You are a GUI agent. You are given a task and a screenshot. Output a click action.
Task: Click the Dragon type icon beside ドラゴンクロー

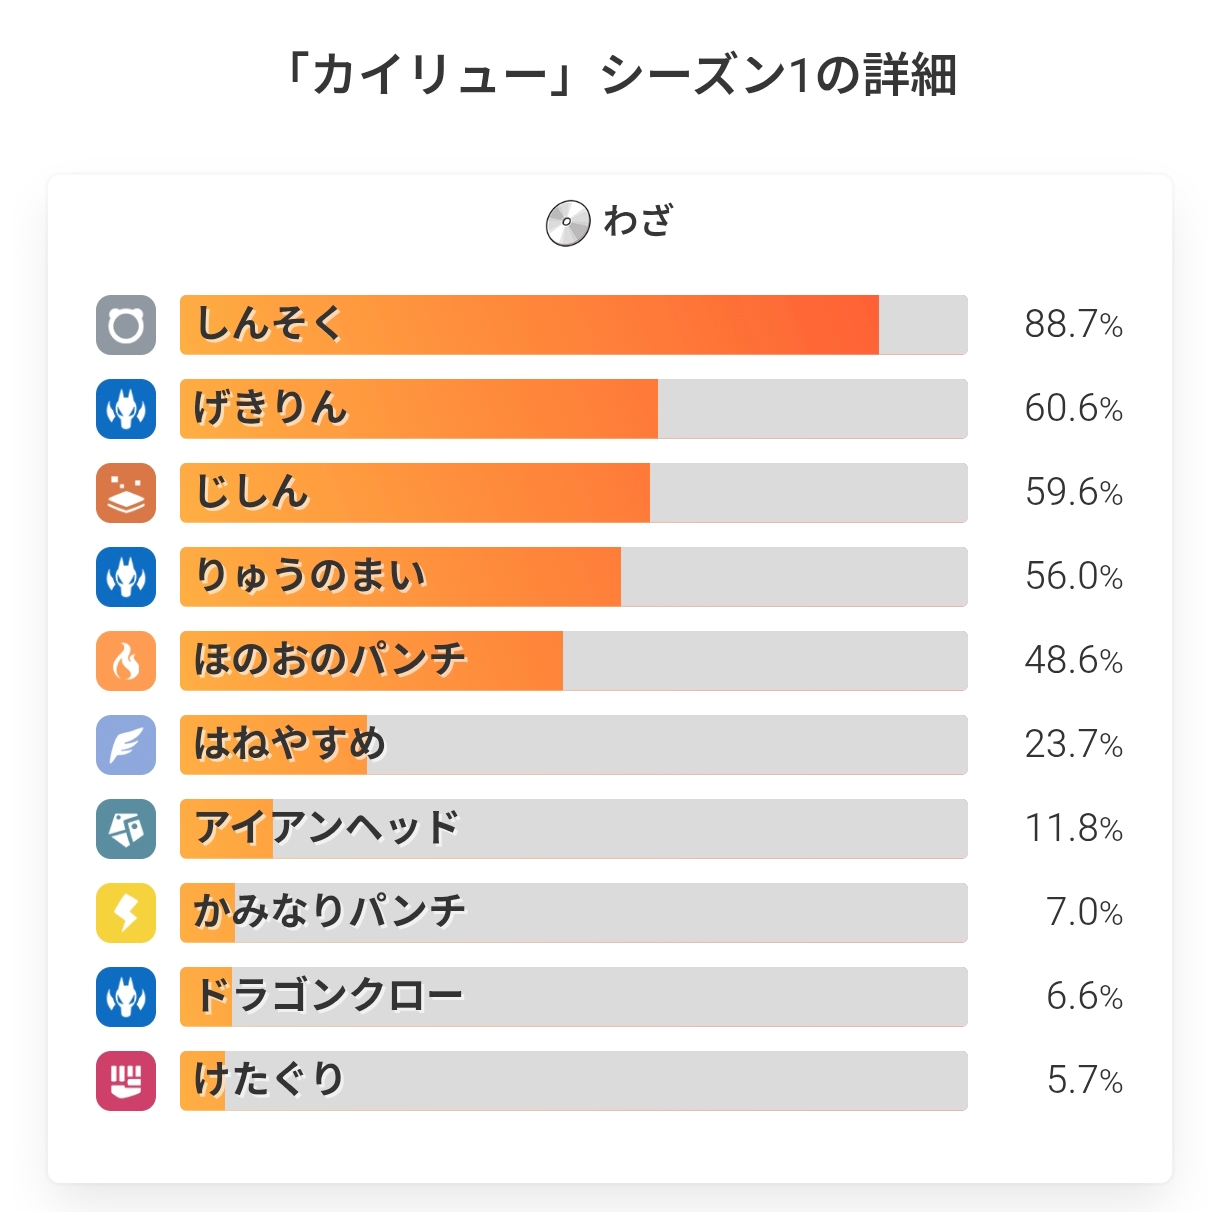pos(126,997)
